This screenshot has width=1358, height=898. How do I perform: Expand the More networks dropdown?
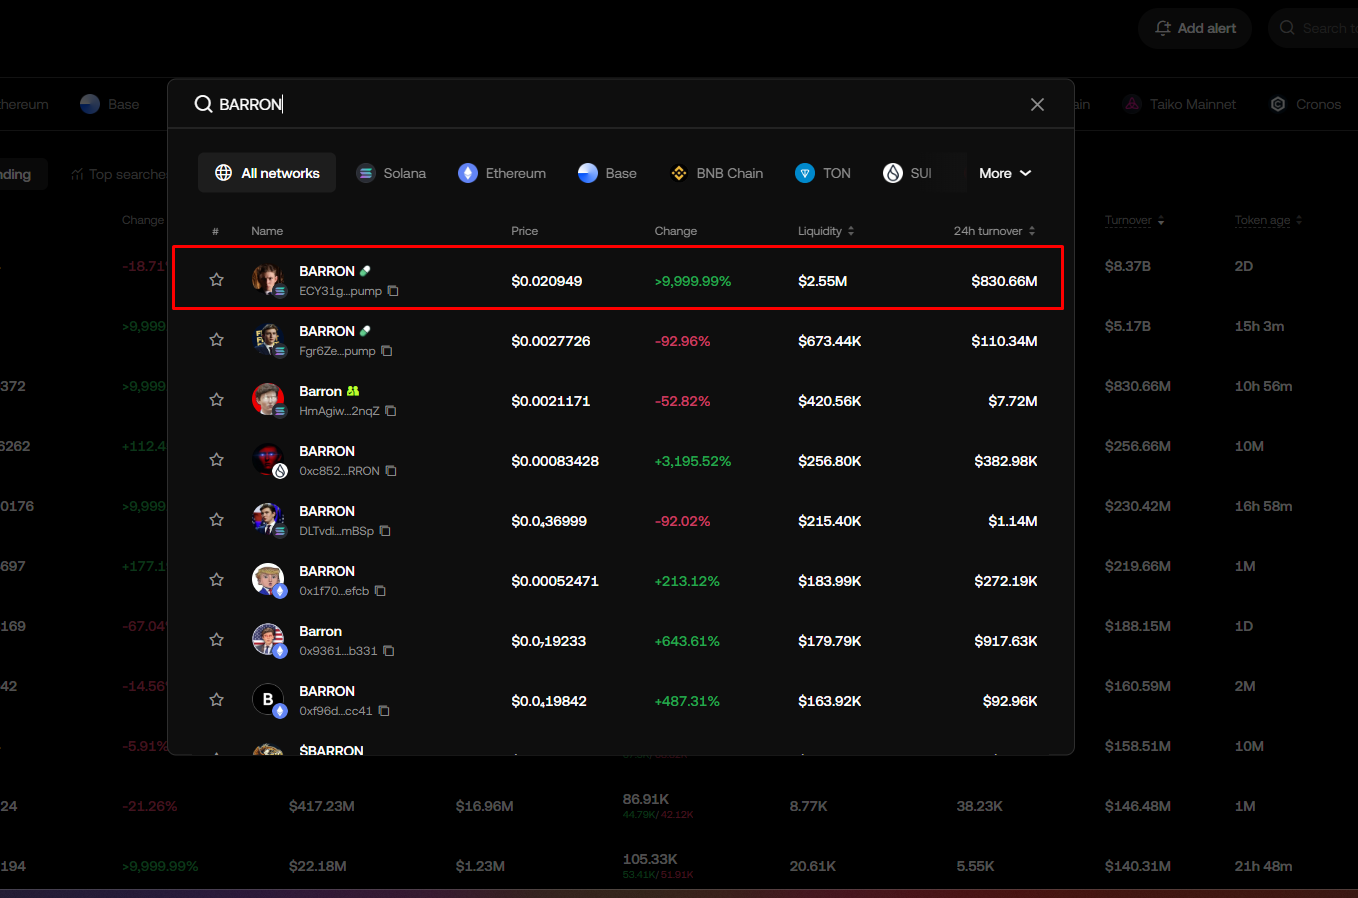pos(1004,173)
